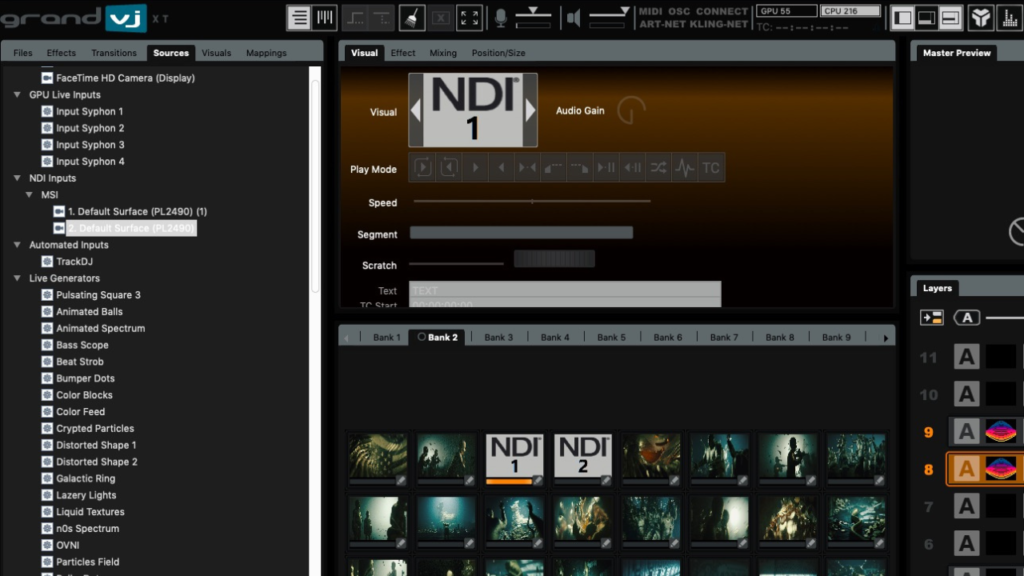Select the audio waveform play mode icon
The width and height of the screenshot is (1024, 576).
point(684,168)
